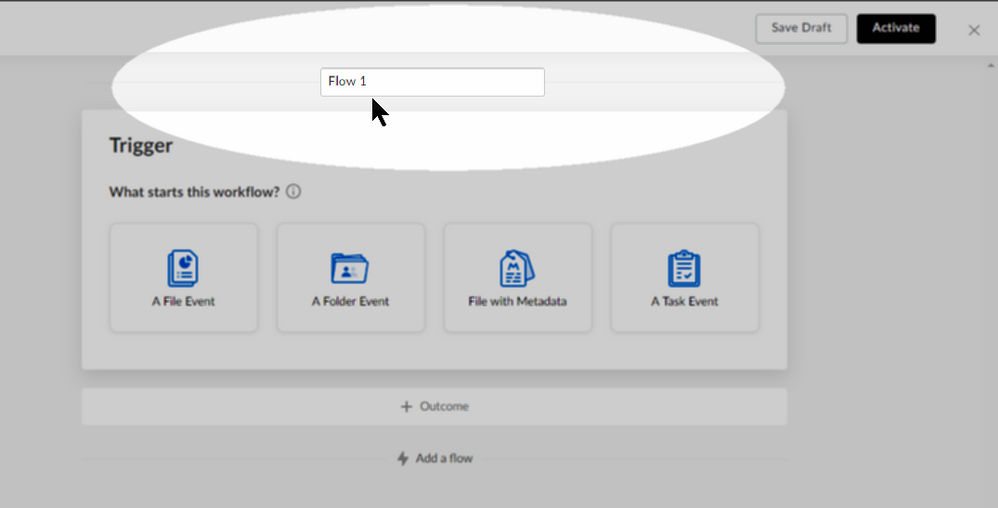Viewport: 998px width, 508px height.
Task: Activate the workflow
Action: pos(896,29)
